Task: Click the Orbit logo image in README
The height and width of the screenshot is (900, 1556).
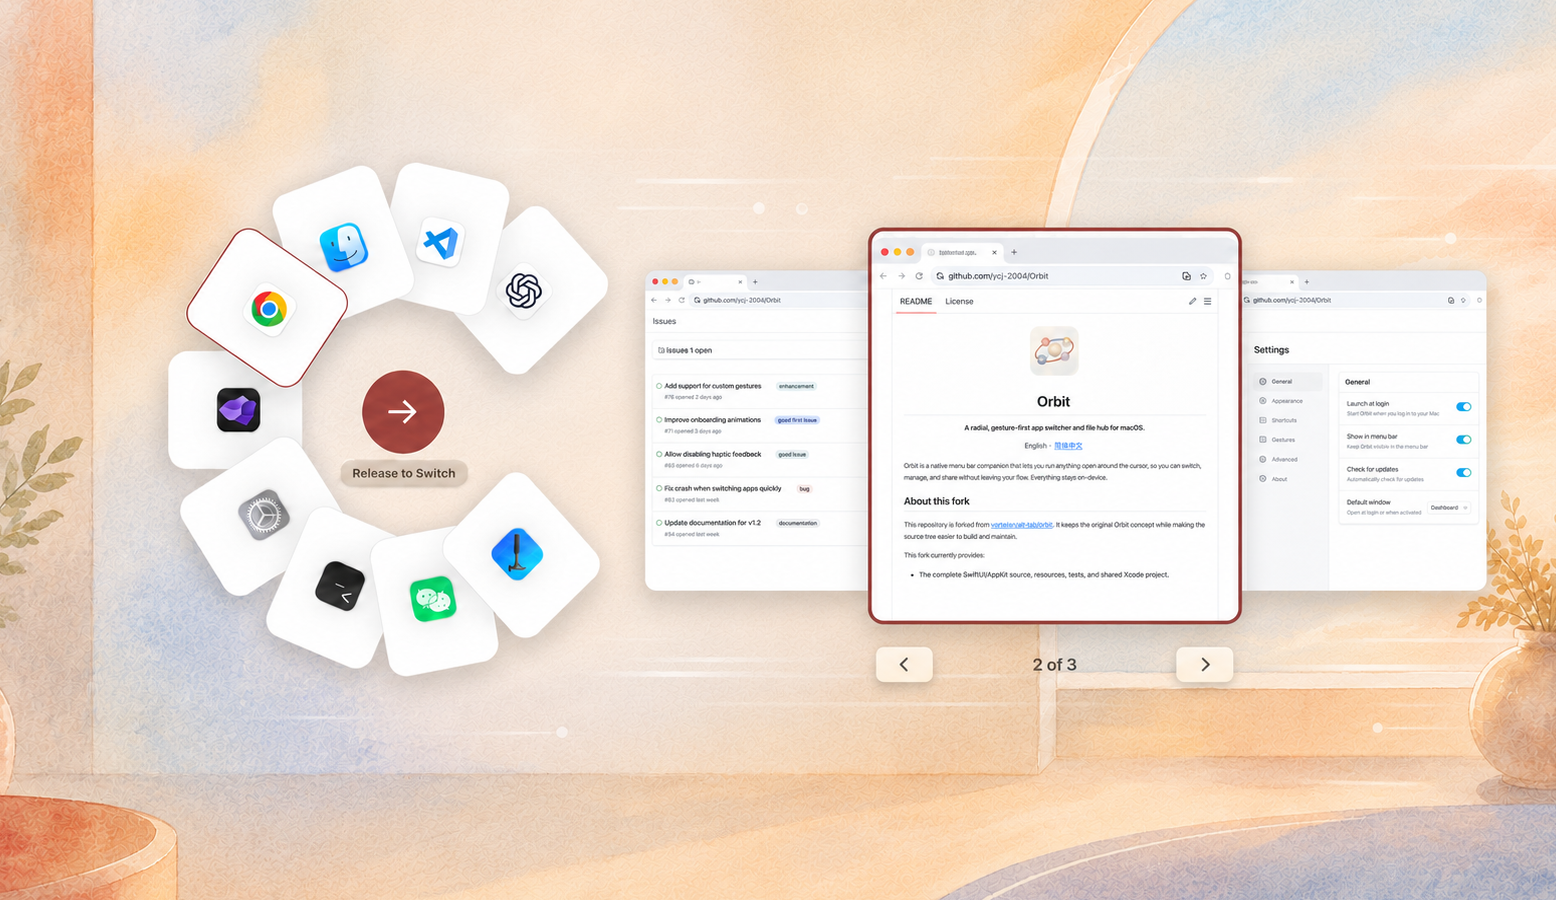Action: pyautogui.click(x=1054, y=351)
